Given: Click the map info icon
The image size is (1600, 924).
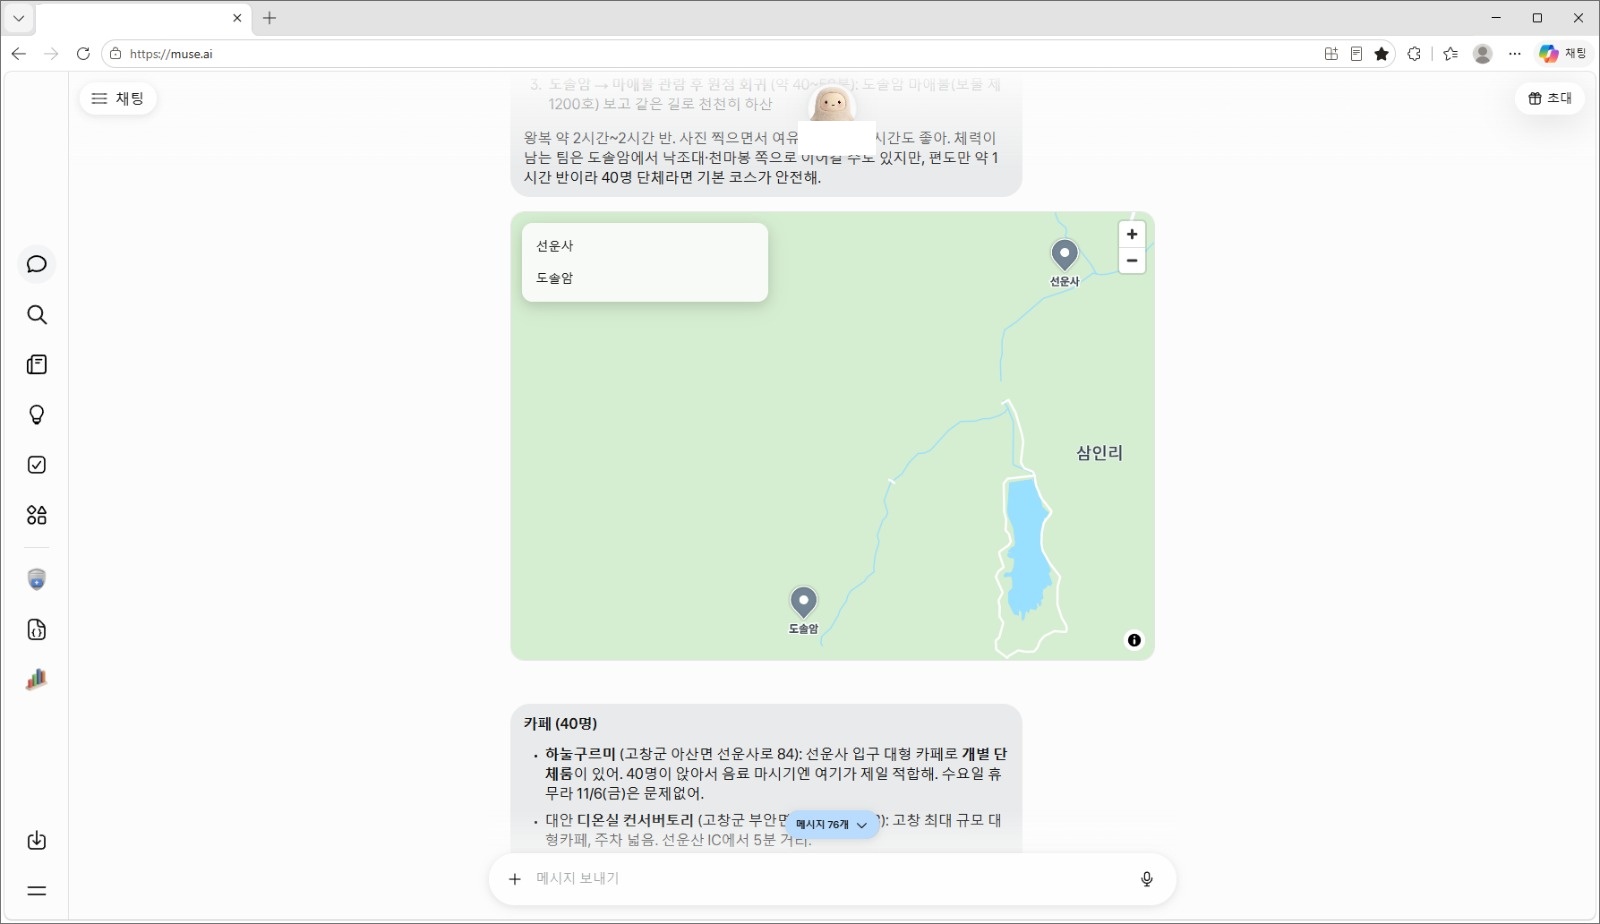Looking at the screenshot, I should point(1134,640).
